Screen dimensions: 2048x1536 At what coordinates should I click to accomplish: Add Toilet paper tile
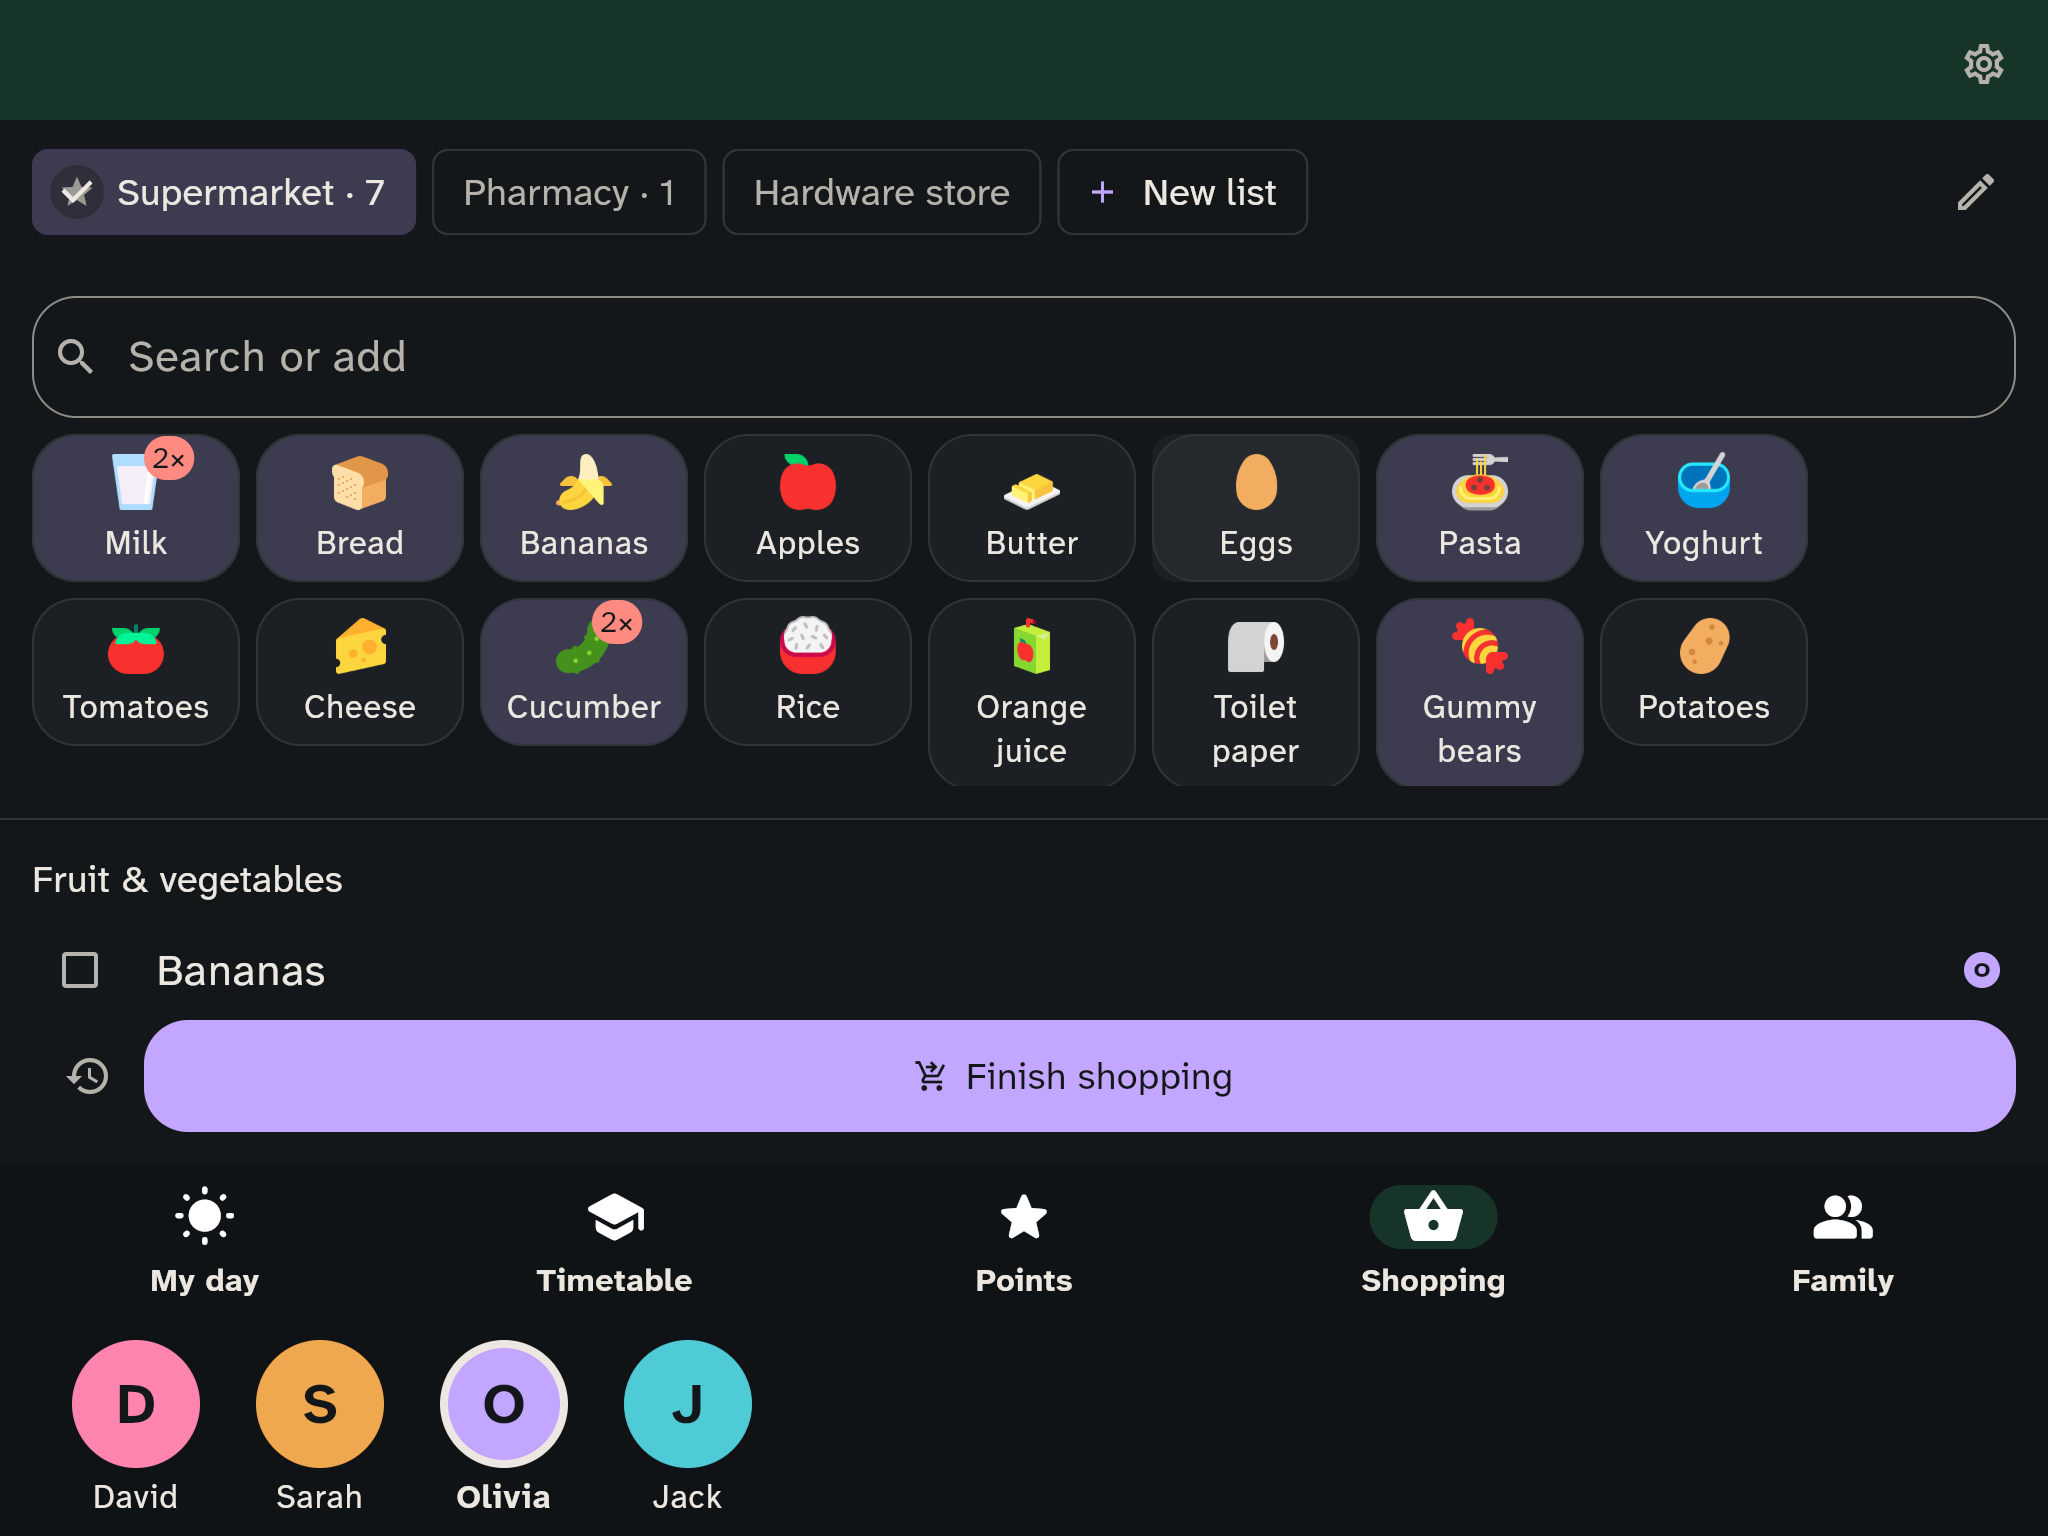coord(1256,693)
